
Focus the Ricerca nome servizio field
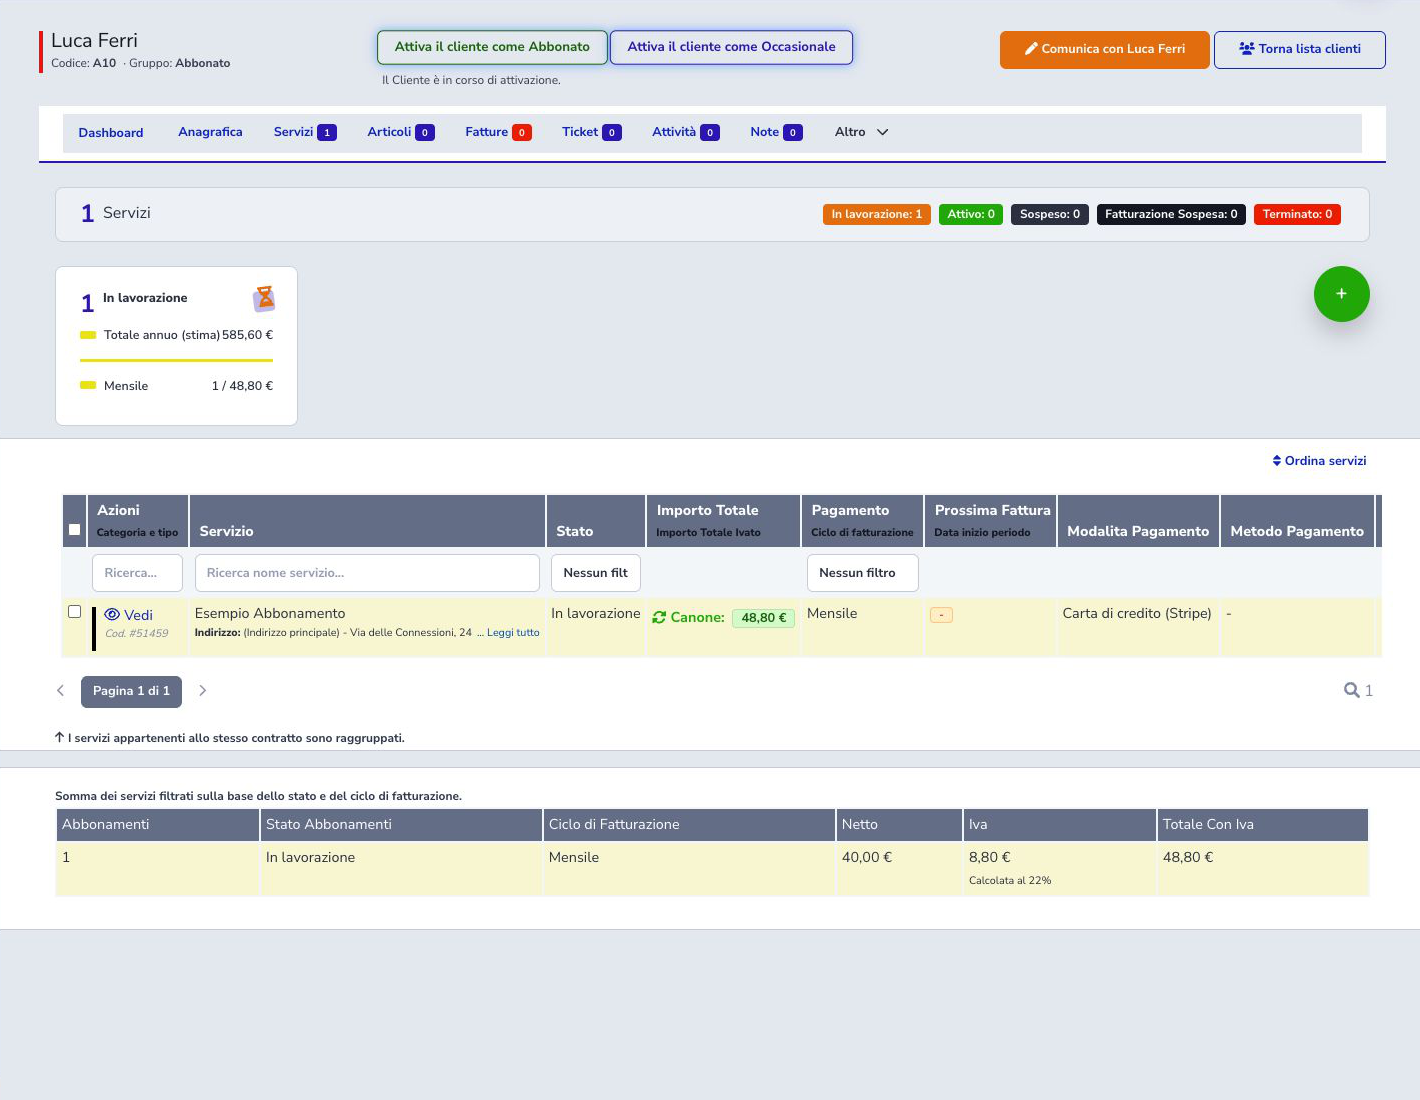point(367,573)
